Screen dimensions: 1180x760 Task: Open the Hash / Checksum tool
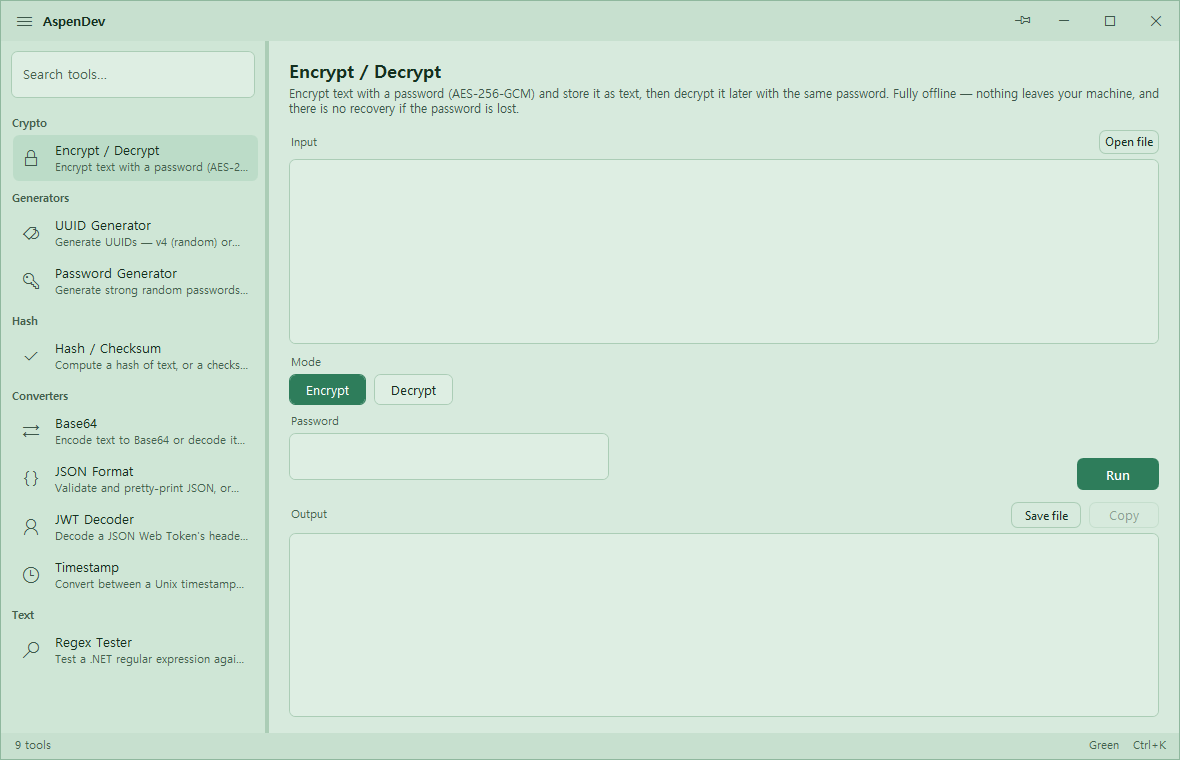point(135,356)
